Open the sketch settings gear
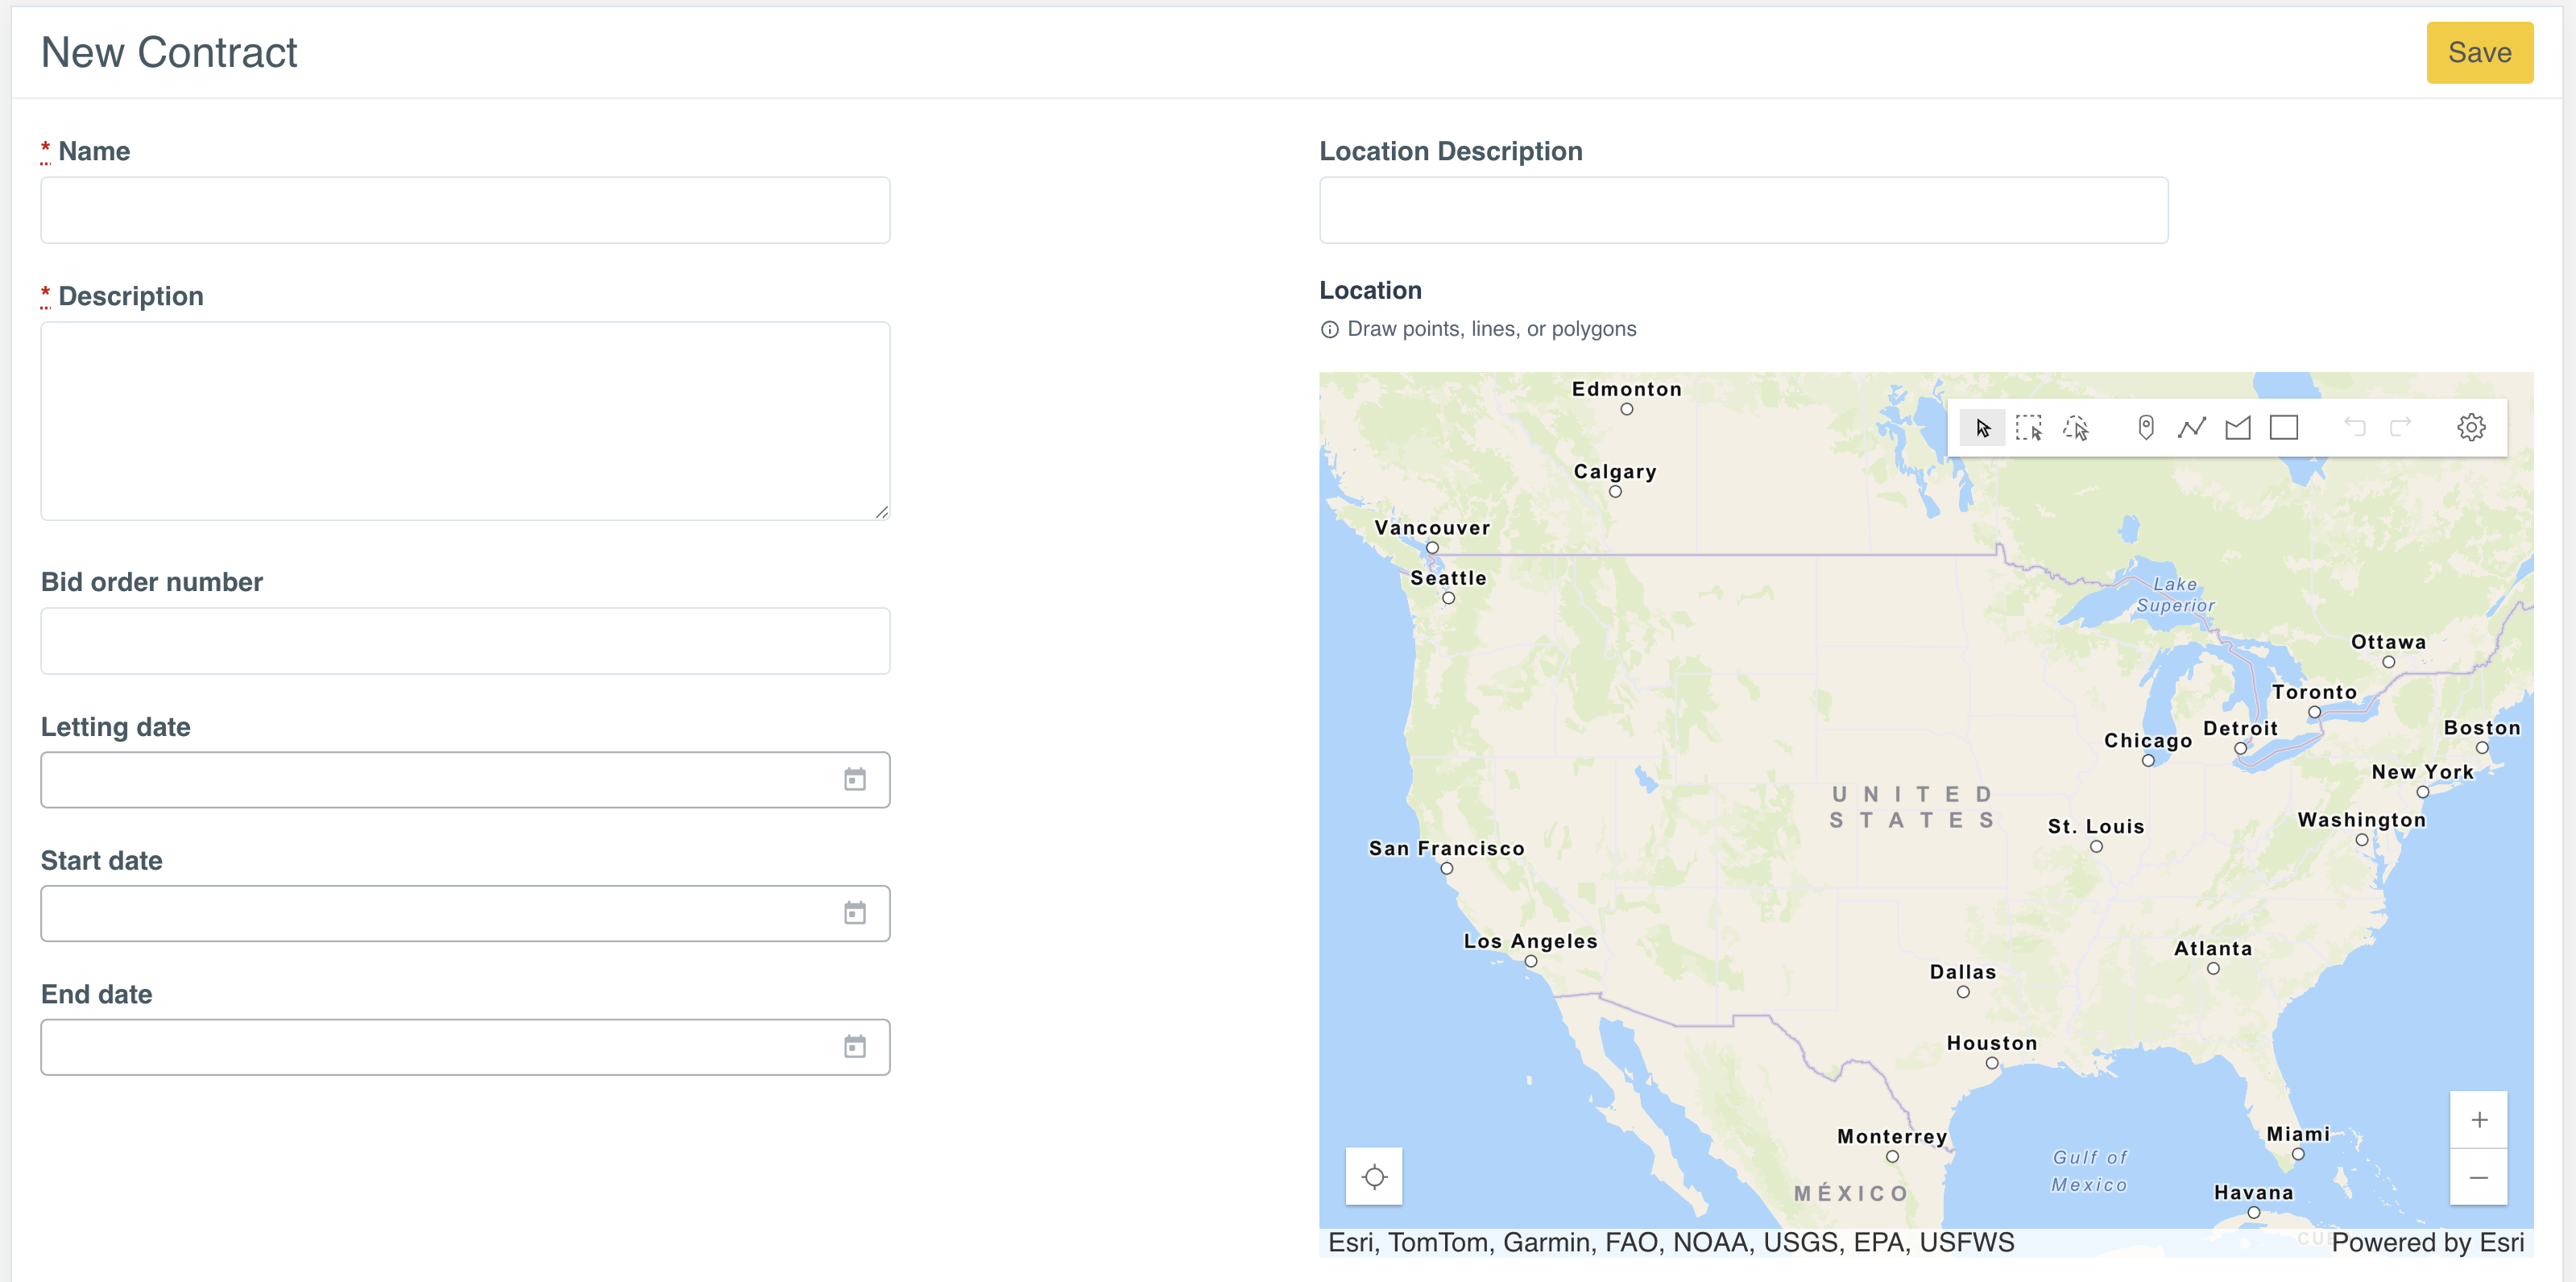Screen dimensions: 2576x1282 (2471, 428)
